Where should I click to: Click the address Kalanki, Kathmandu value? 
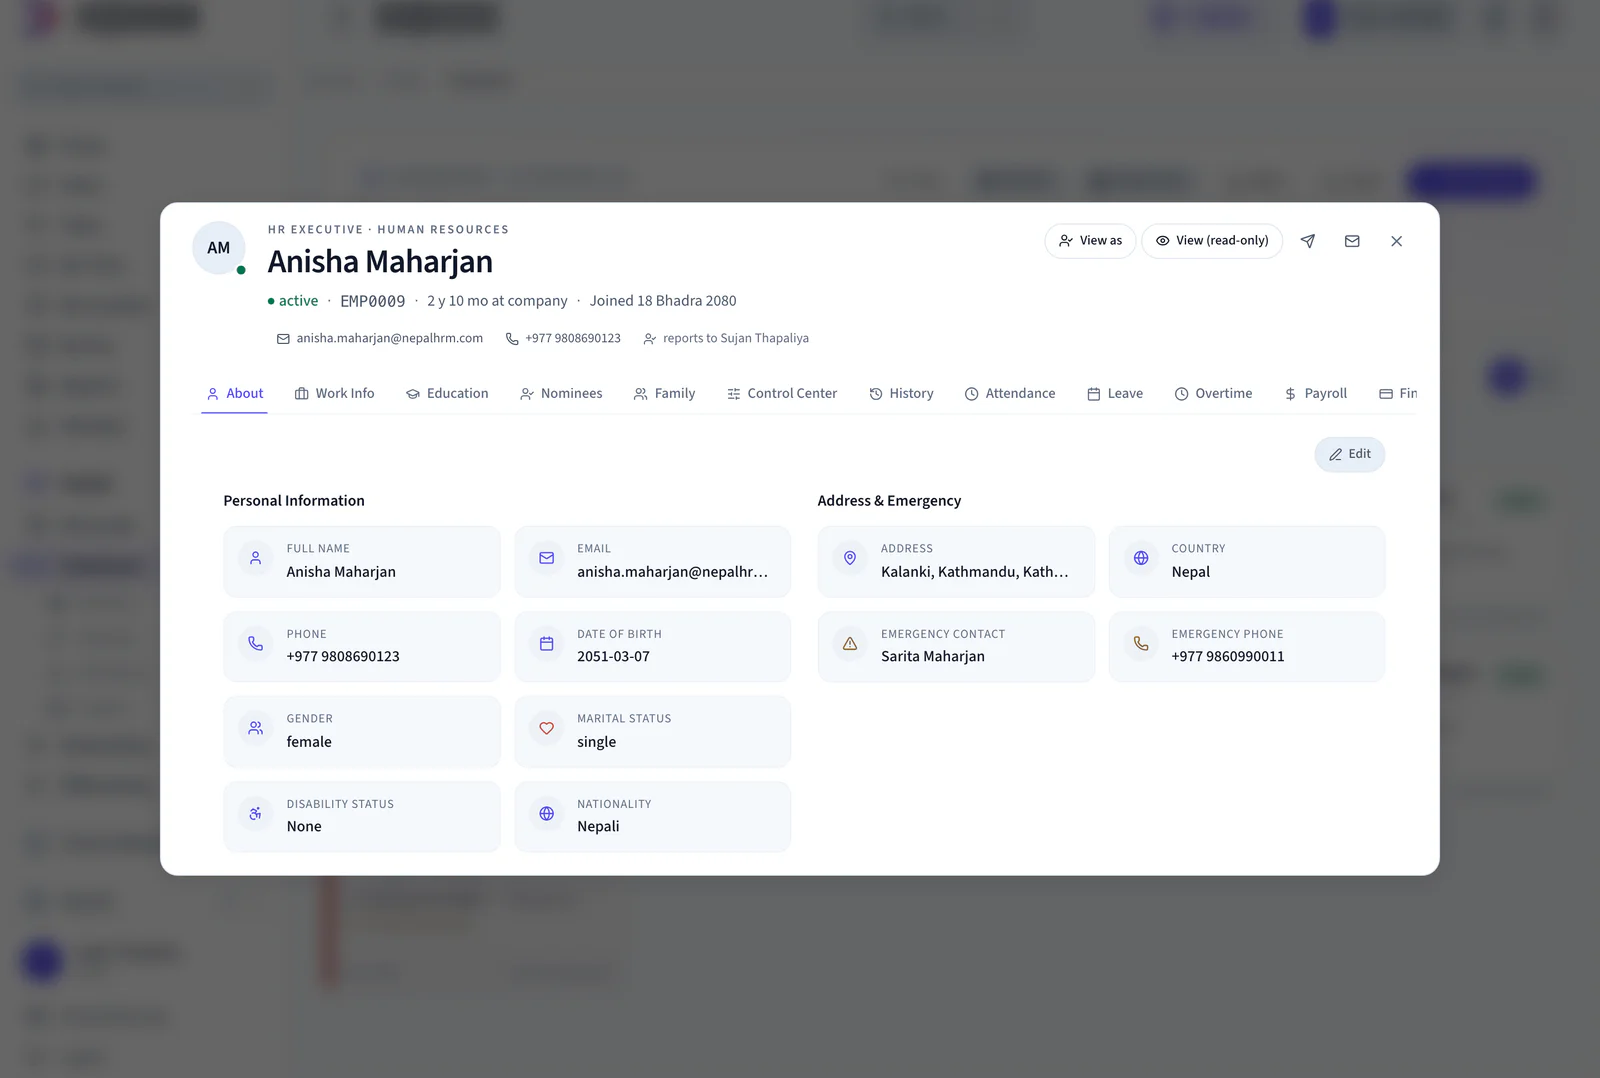975,572
